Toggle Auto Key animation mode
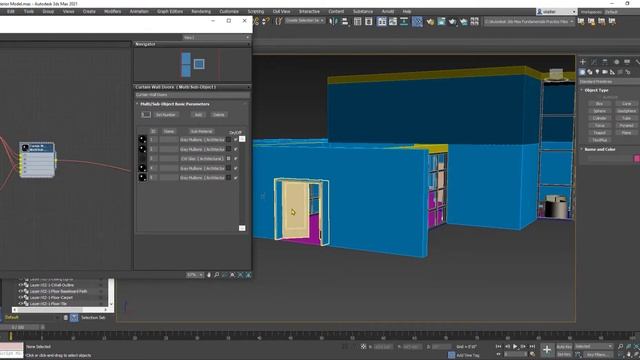The width and height of the screenshot is (640, 360). coord(564,347)
